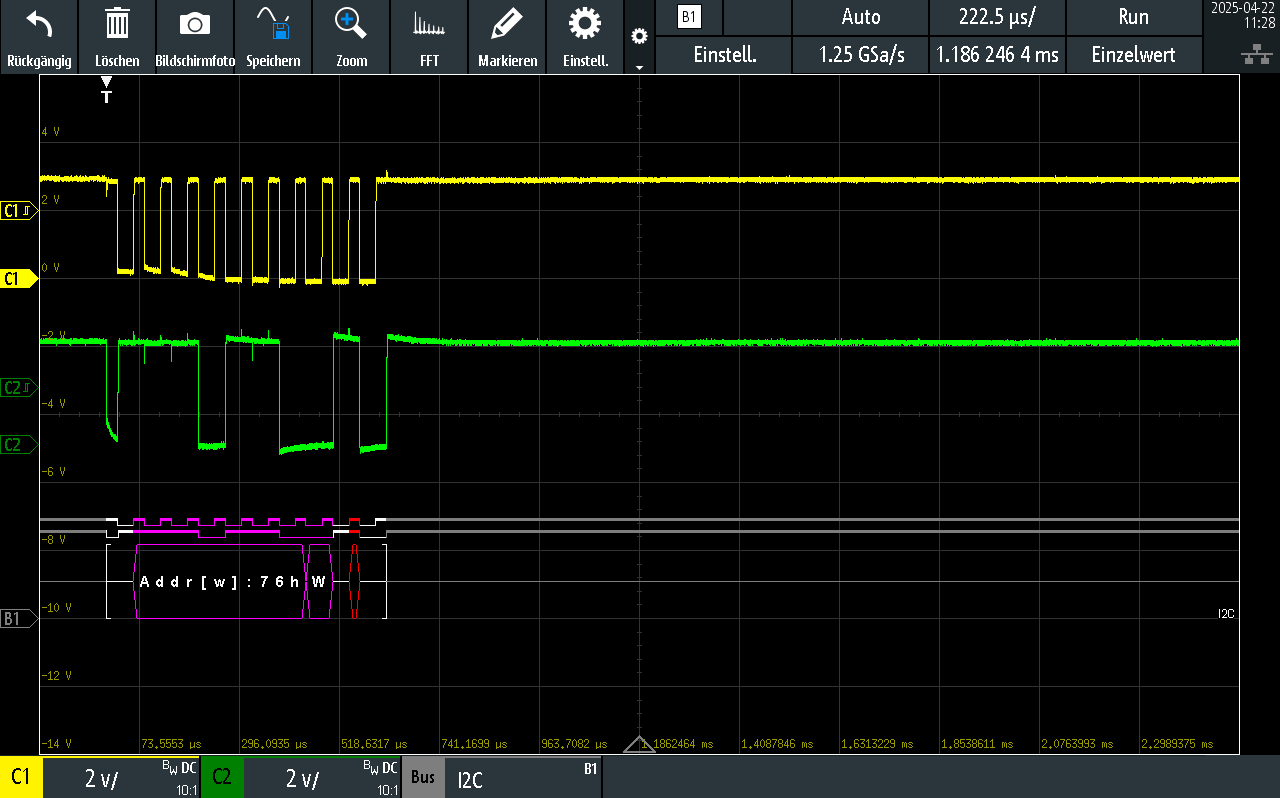This screenshot has height=798, width=1280.
Task: Click the decoded W bit field
Action: coord(319,582)
